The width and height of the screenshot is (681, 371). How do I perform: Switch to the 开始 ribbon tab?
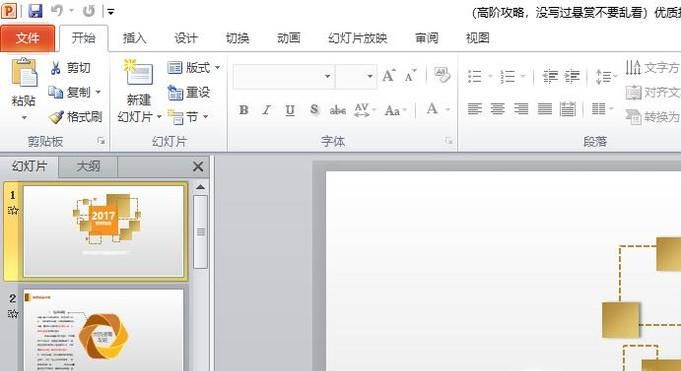click(83, 38)
